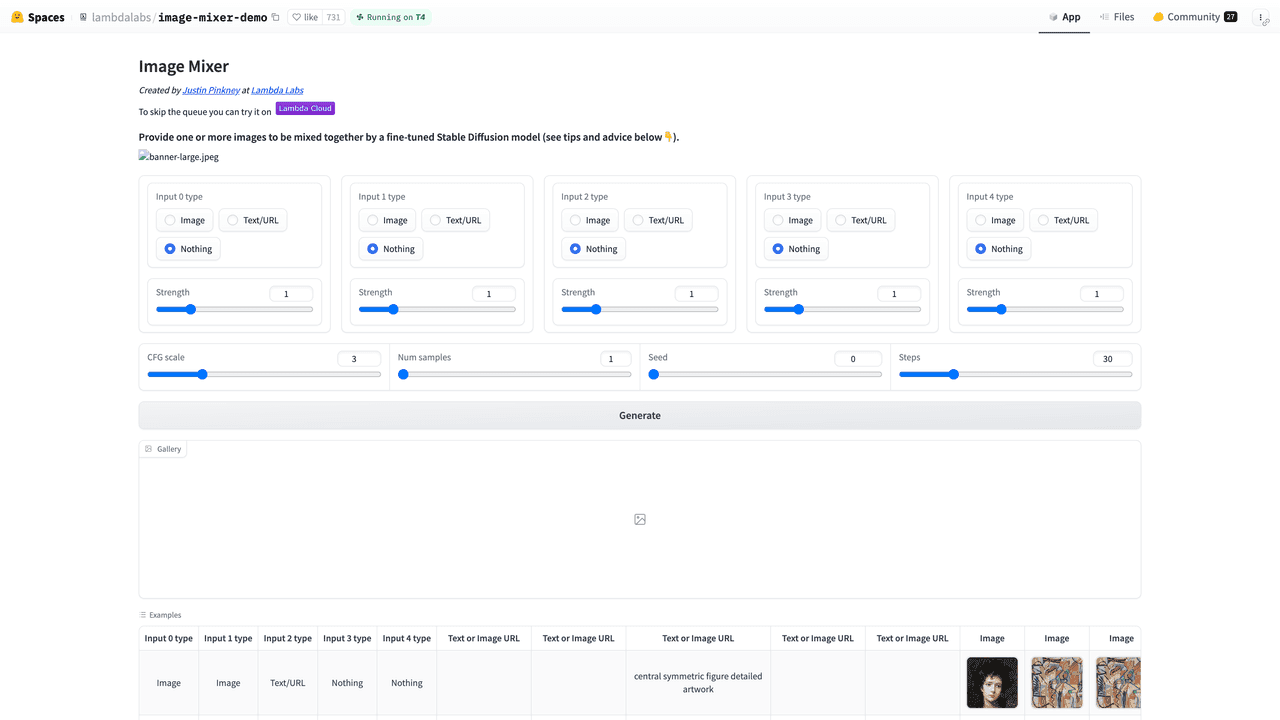Click the broken banner-large.jpeg image
1280x720 pixels.
pos(179,157)
